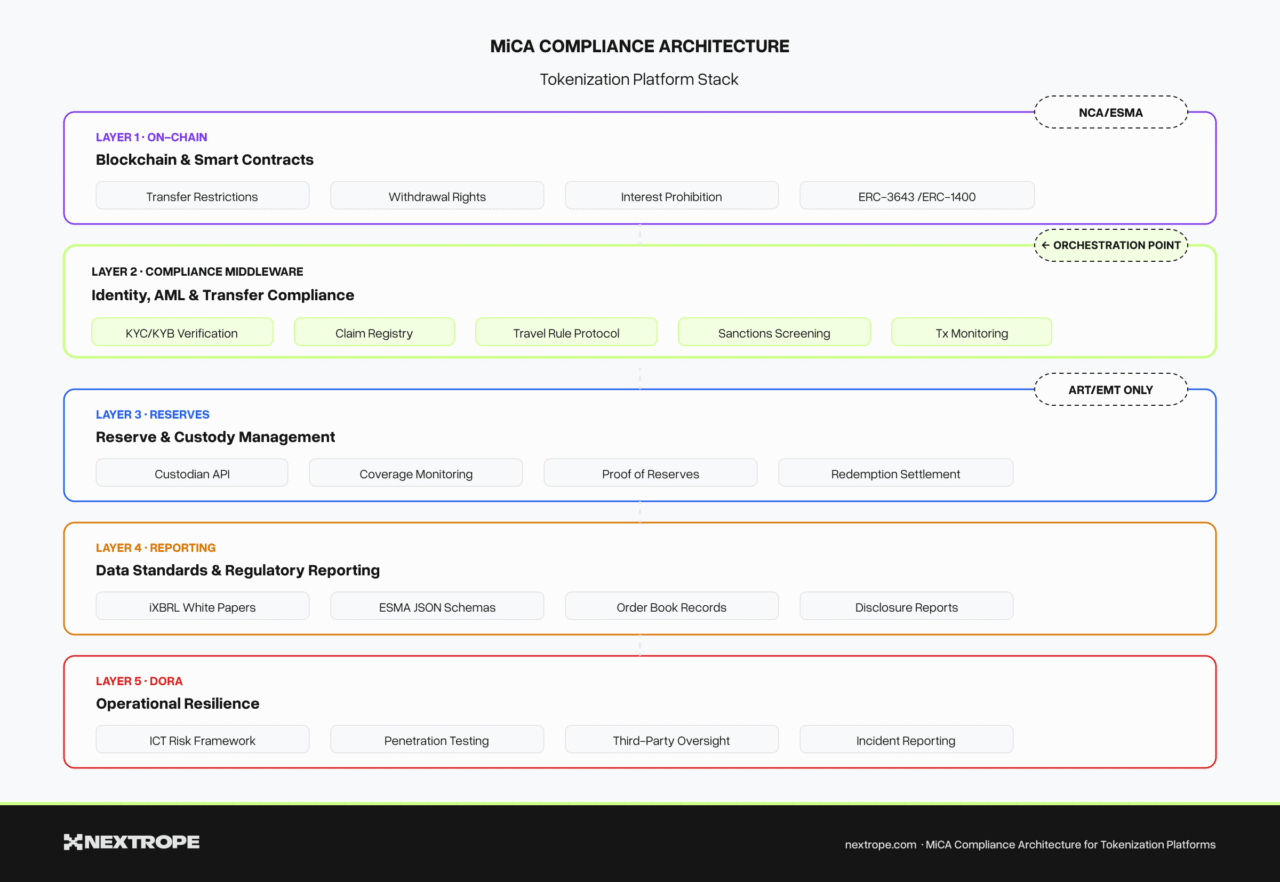
Task: Click the Nextrope logo icon
Action: click(x=73, y=842)
